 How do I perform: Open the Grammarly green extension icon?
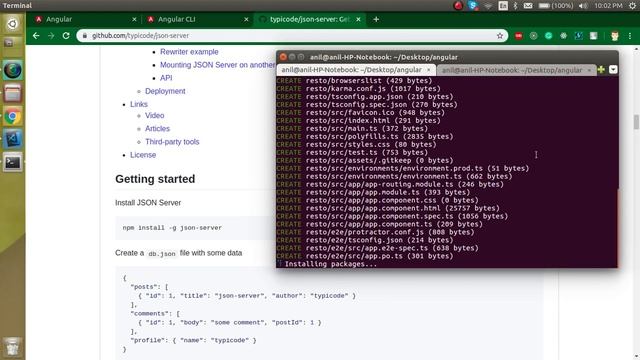click(x=549, y=36)
